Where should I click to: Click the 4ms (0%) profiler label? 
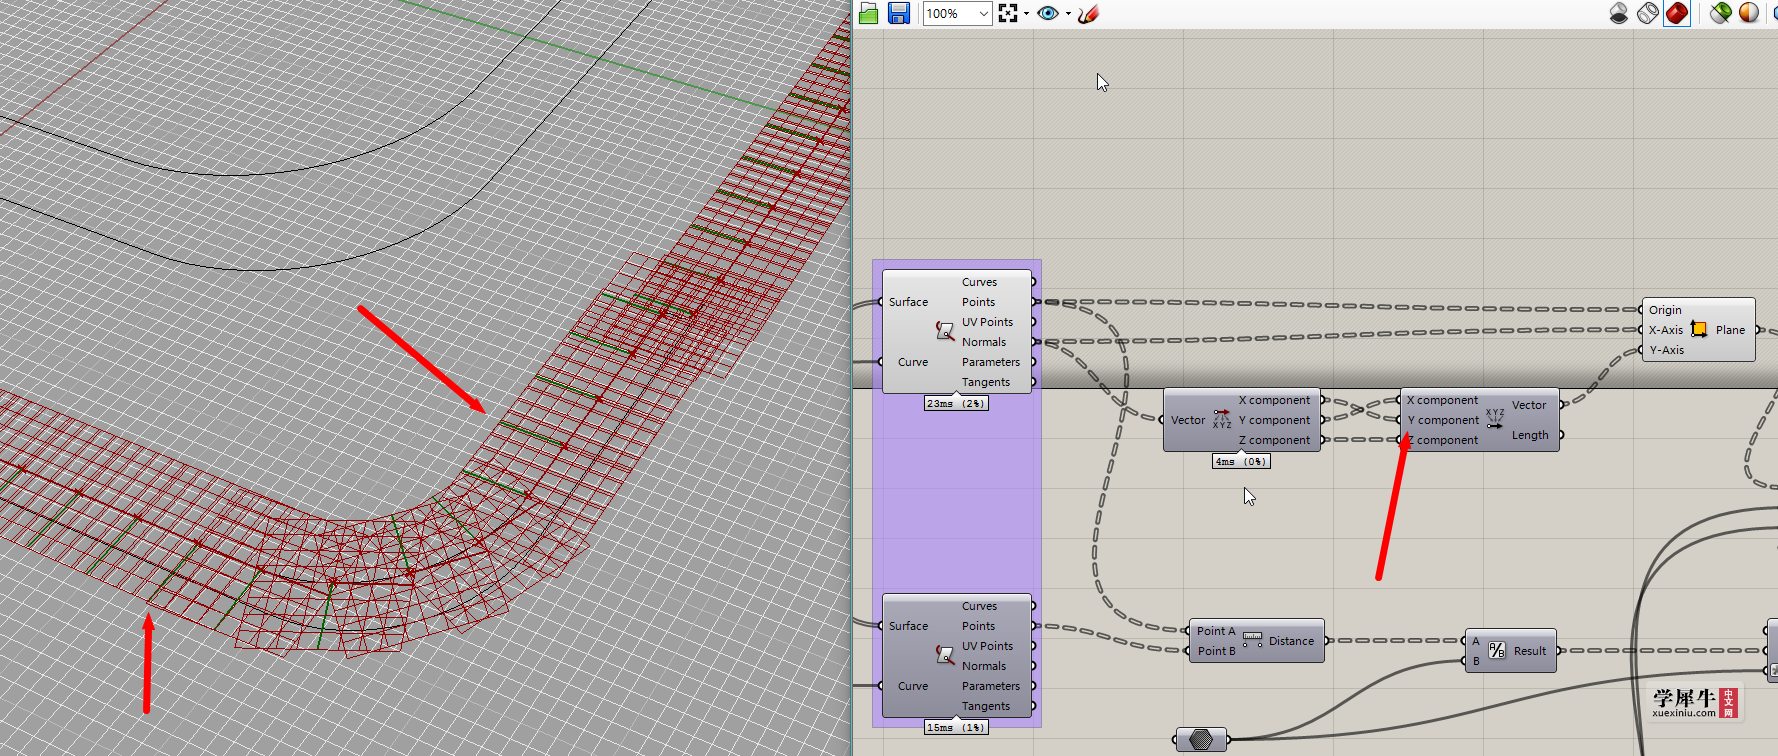[x=1241, y=461]
